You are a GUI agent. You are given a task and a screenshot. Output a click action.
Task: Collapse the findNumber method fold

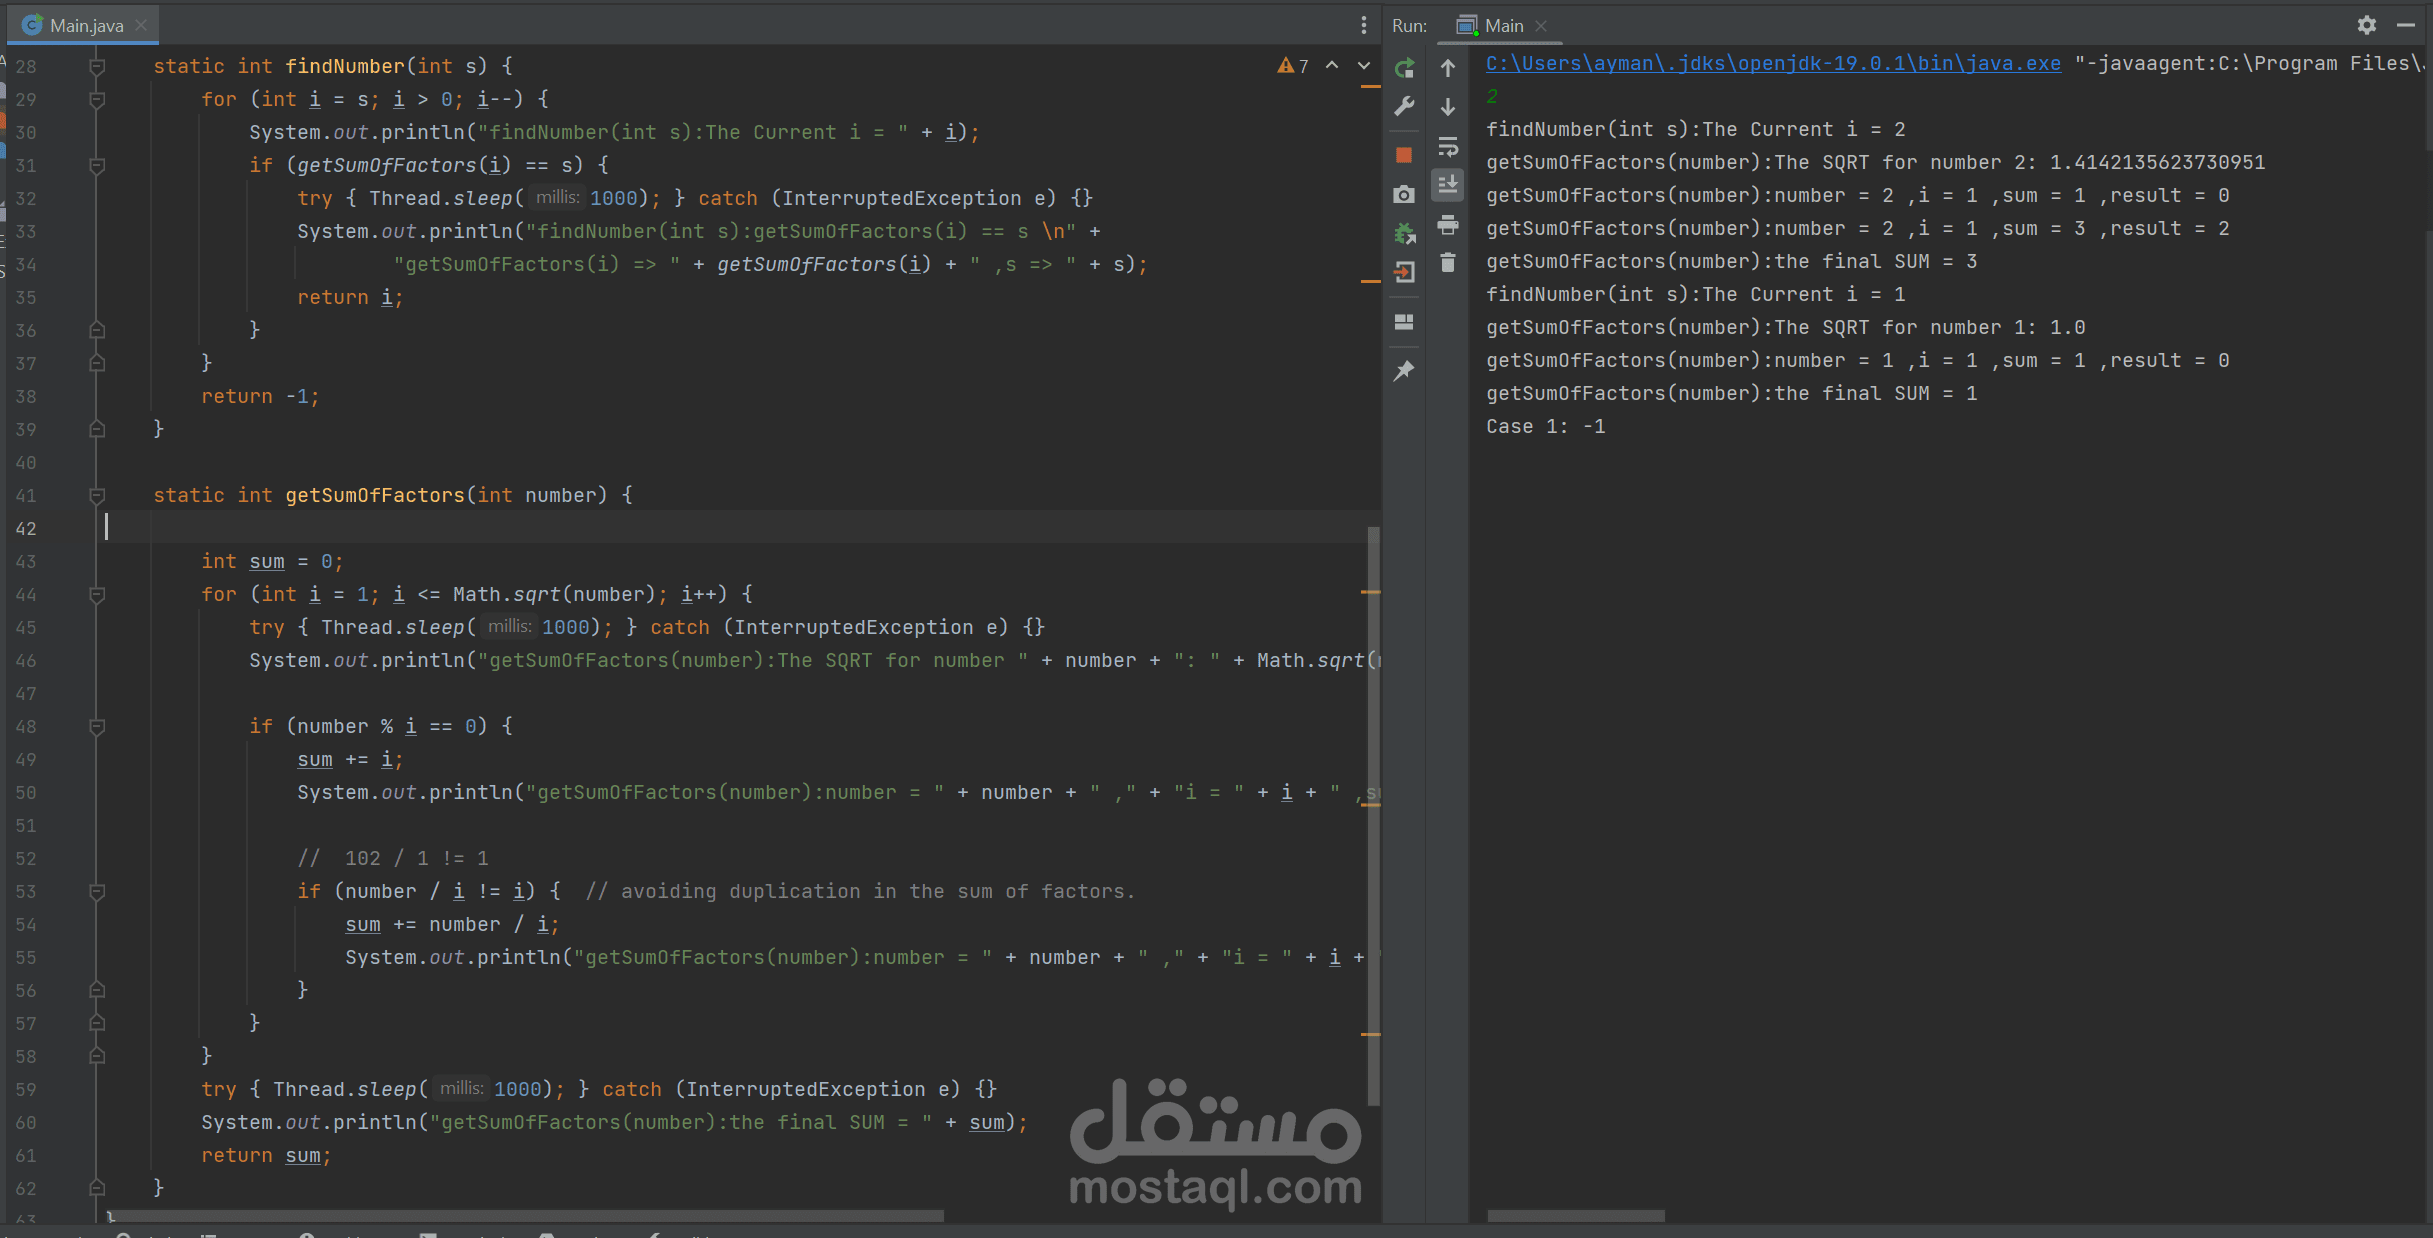(97, 67)
